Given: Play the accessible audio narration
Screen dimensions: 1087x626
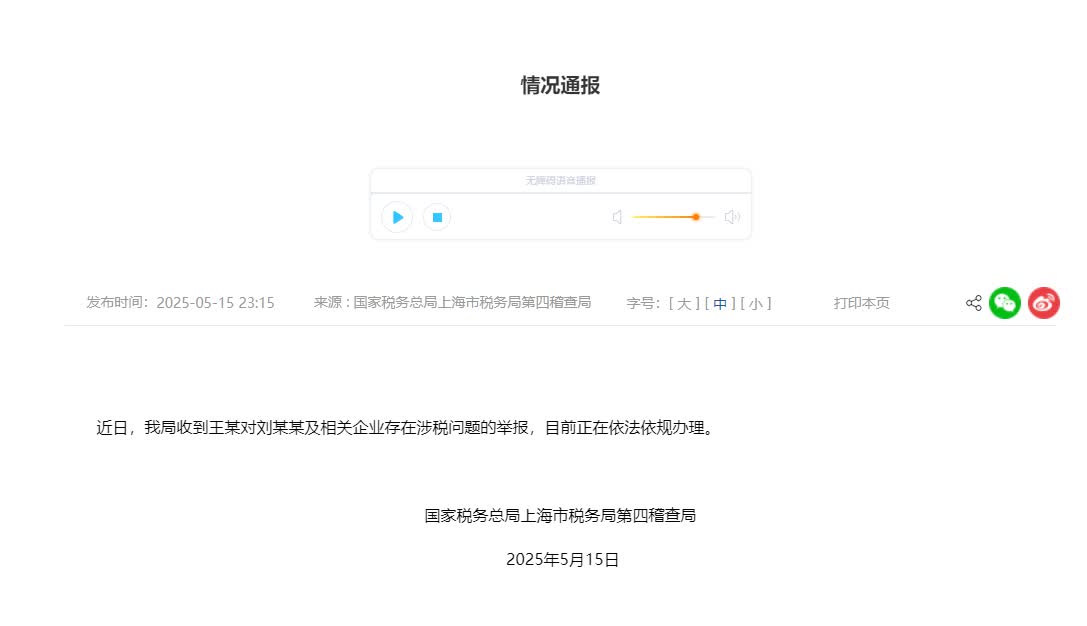Looking at the screenshot, I should tap(397, 217).
